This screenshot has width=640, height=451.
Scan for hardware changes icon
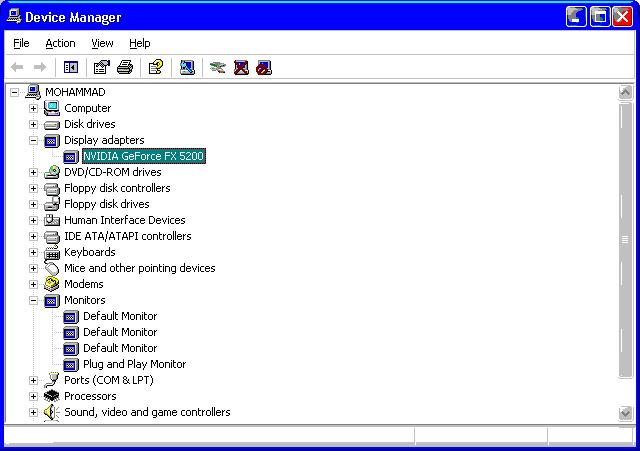[187, 67]
